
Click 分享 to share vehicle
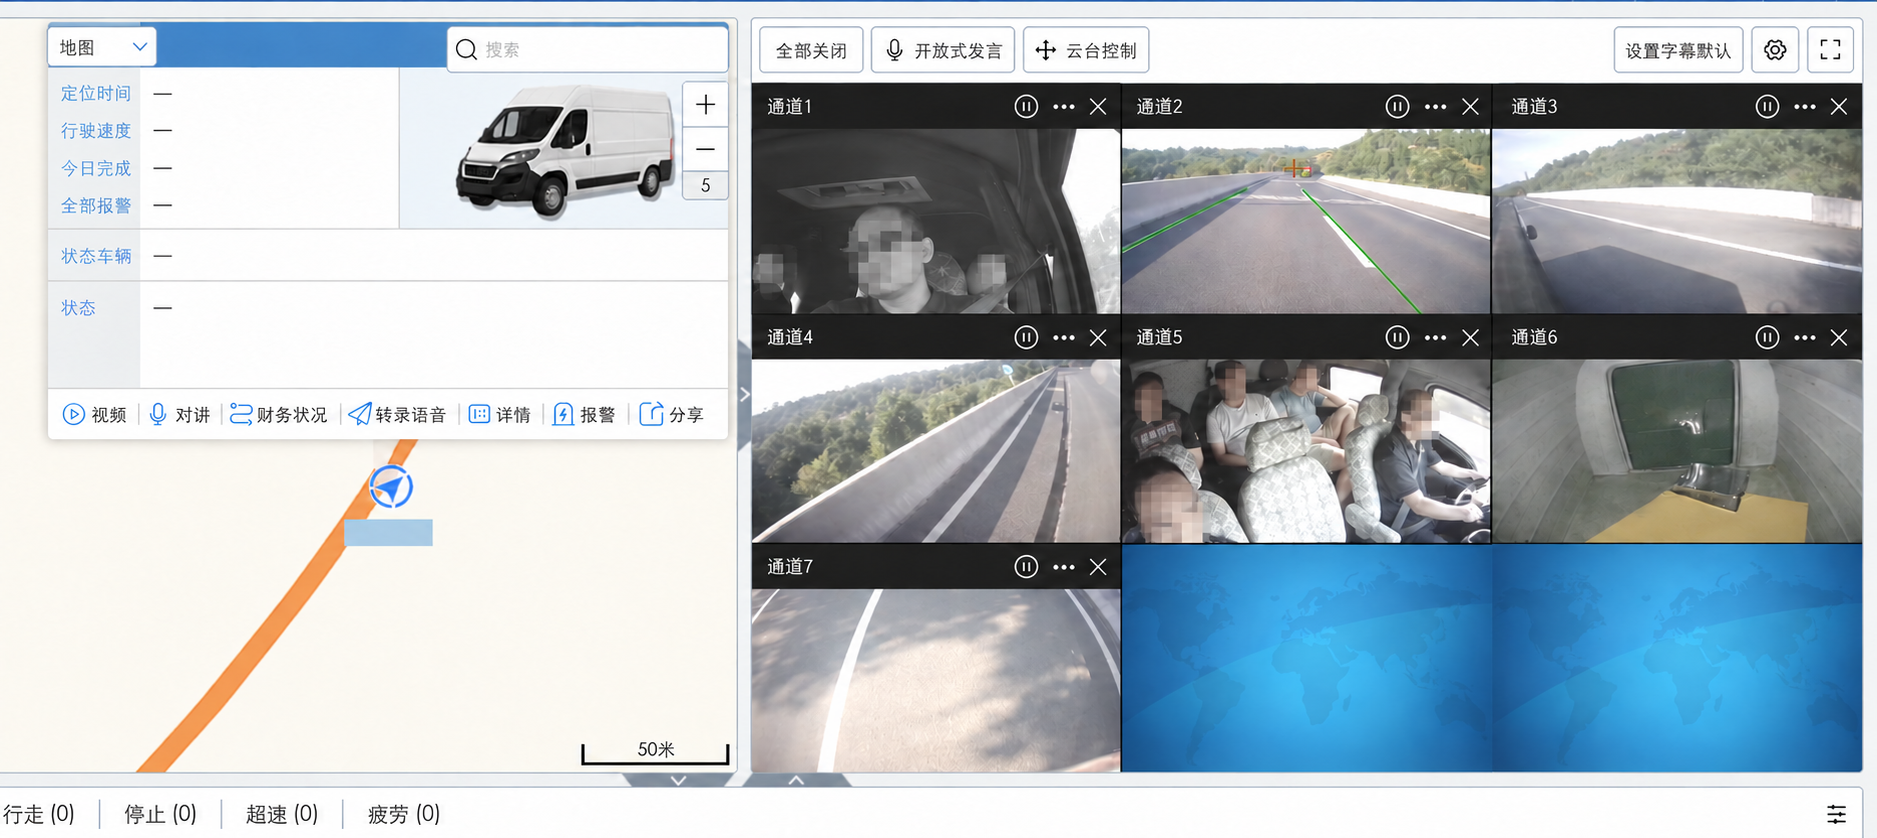tap(672, 414)
